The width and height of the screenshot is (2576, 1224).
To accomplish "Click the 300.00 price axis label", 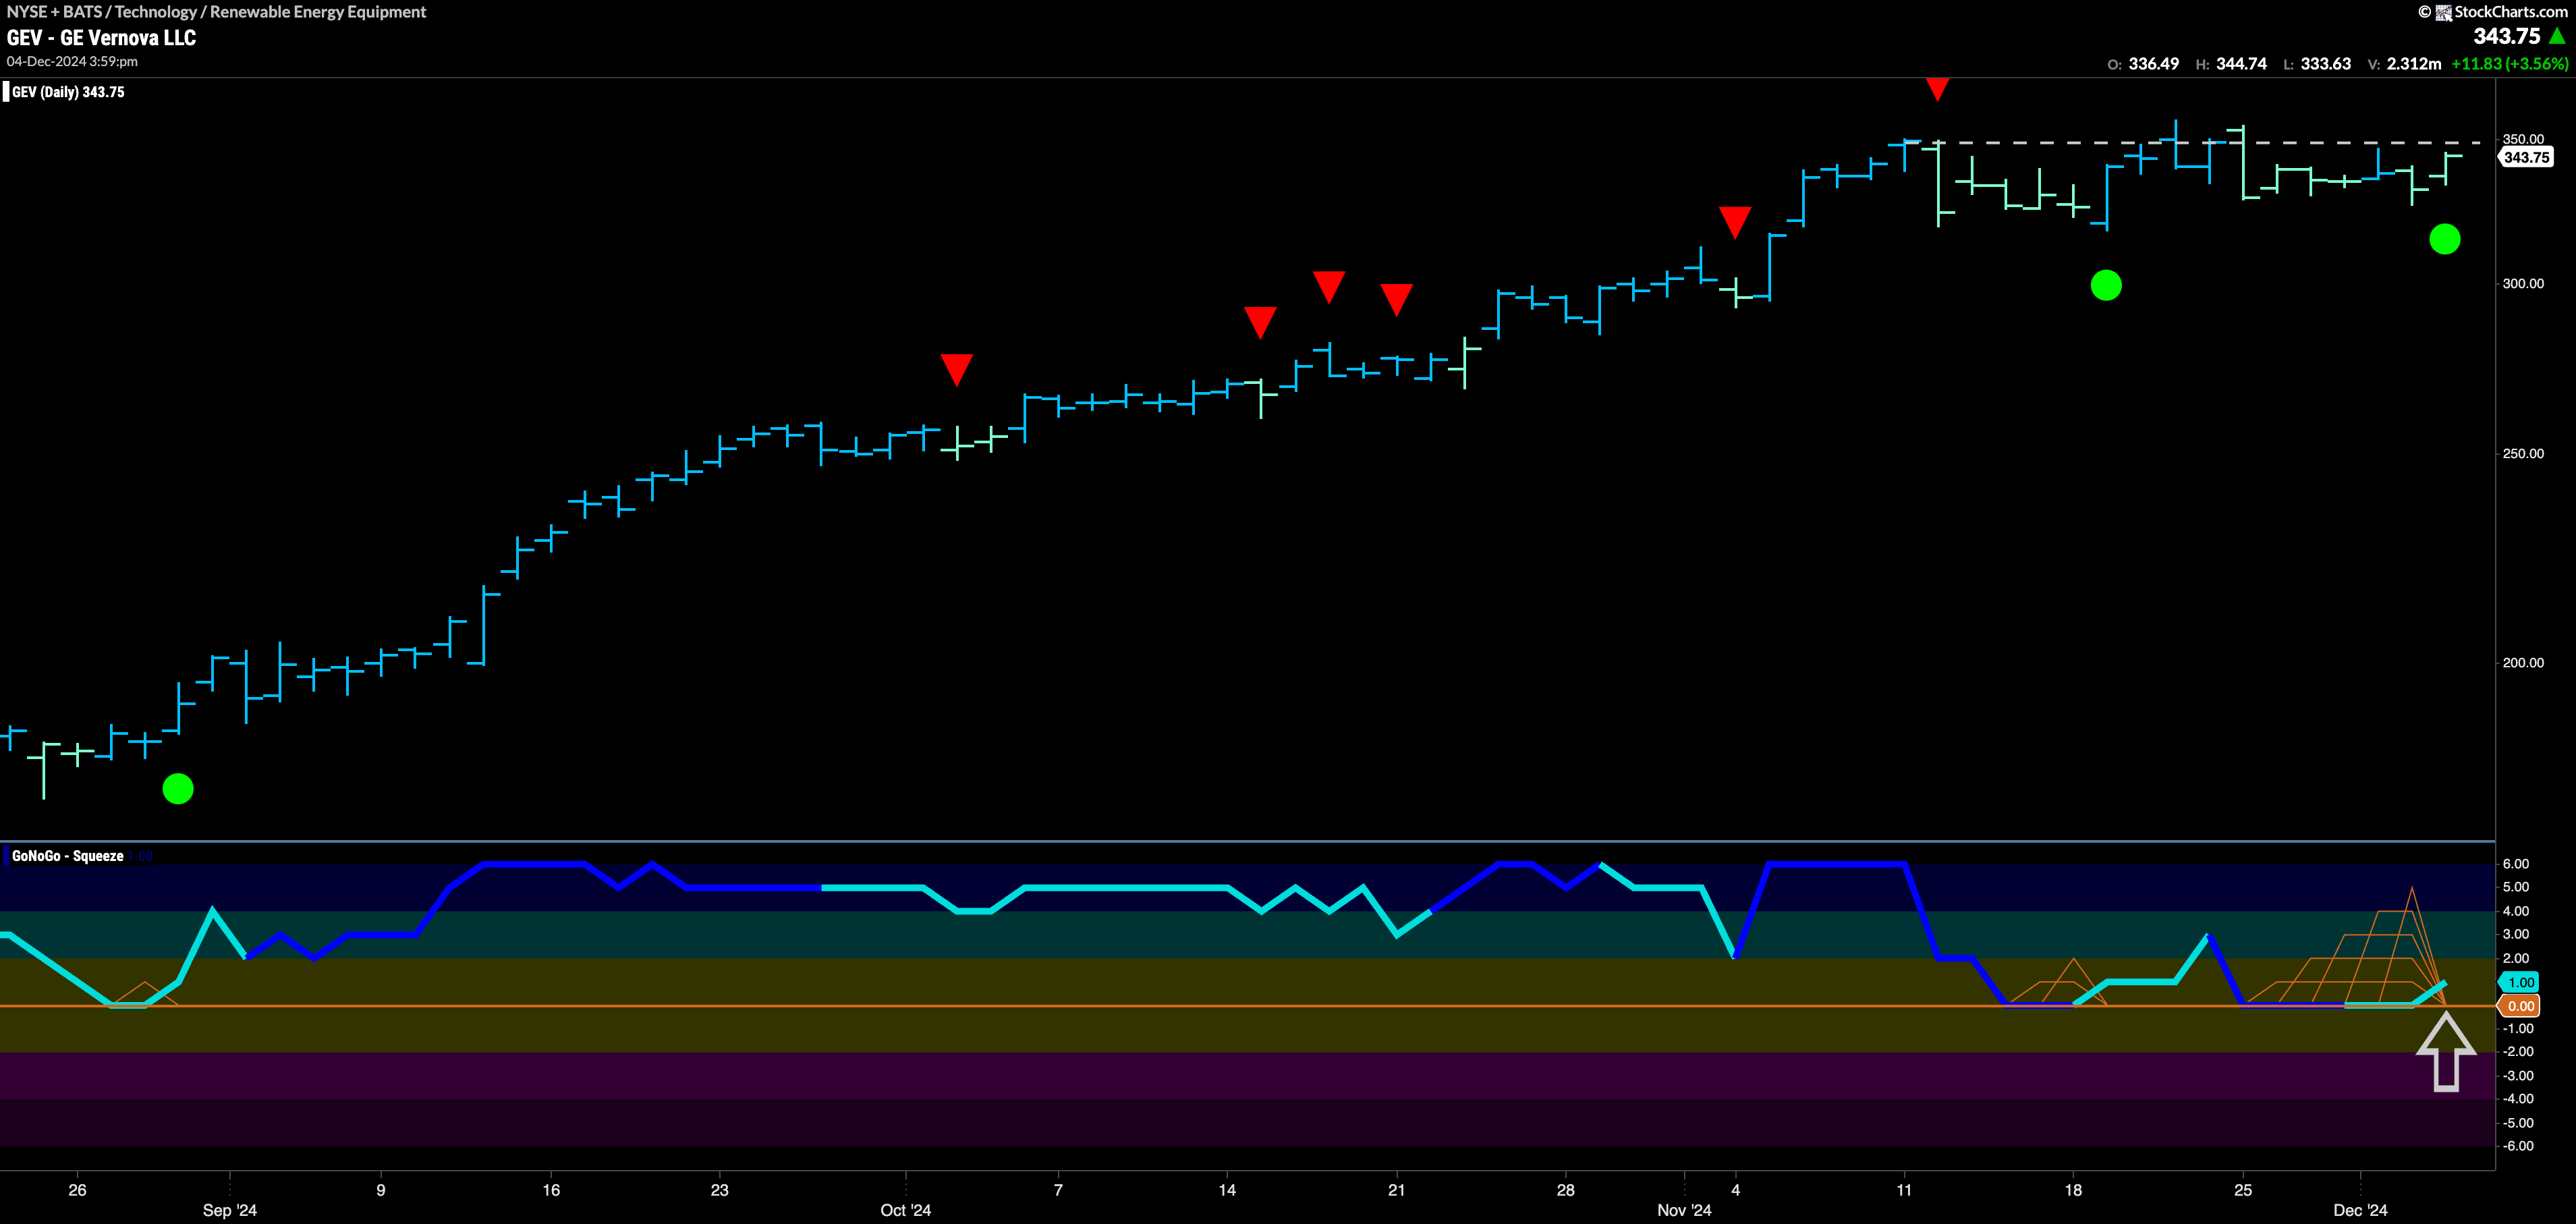I will coord(2523,283).
